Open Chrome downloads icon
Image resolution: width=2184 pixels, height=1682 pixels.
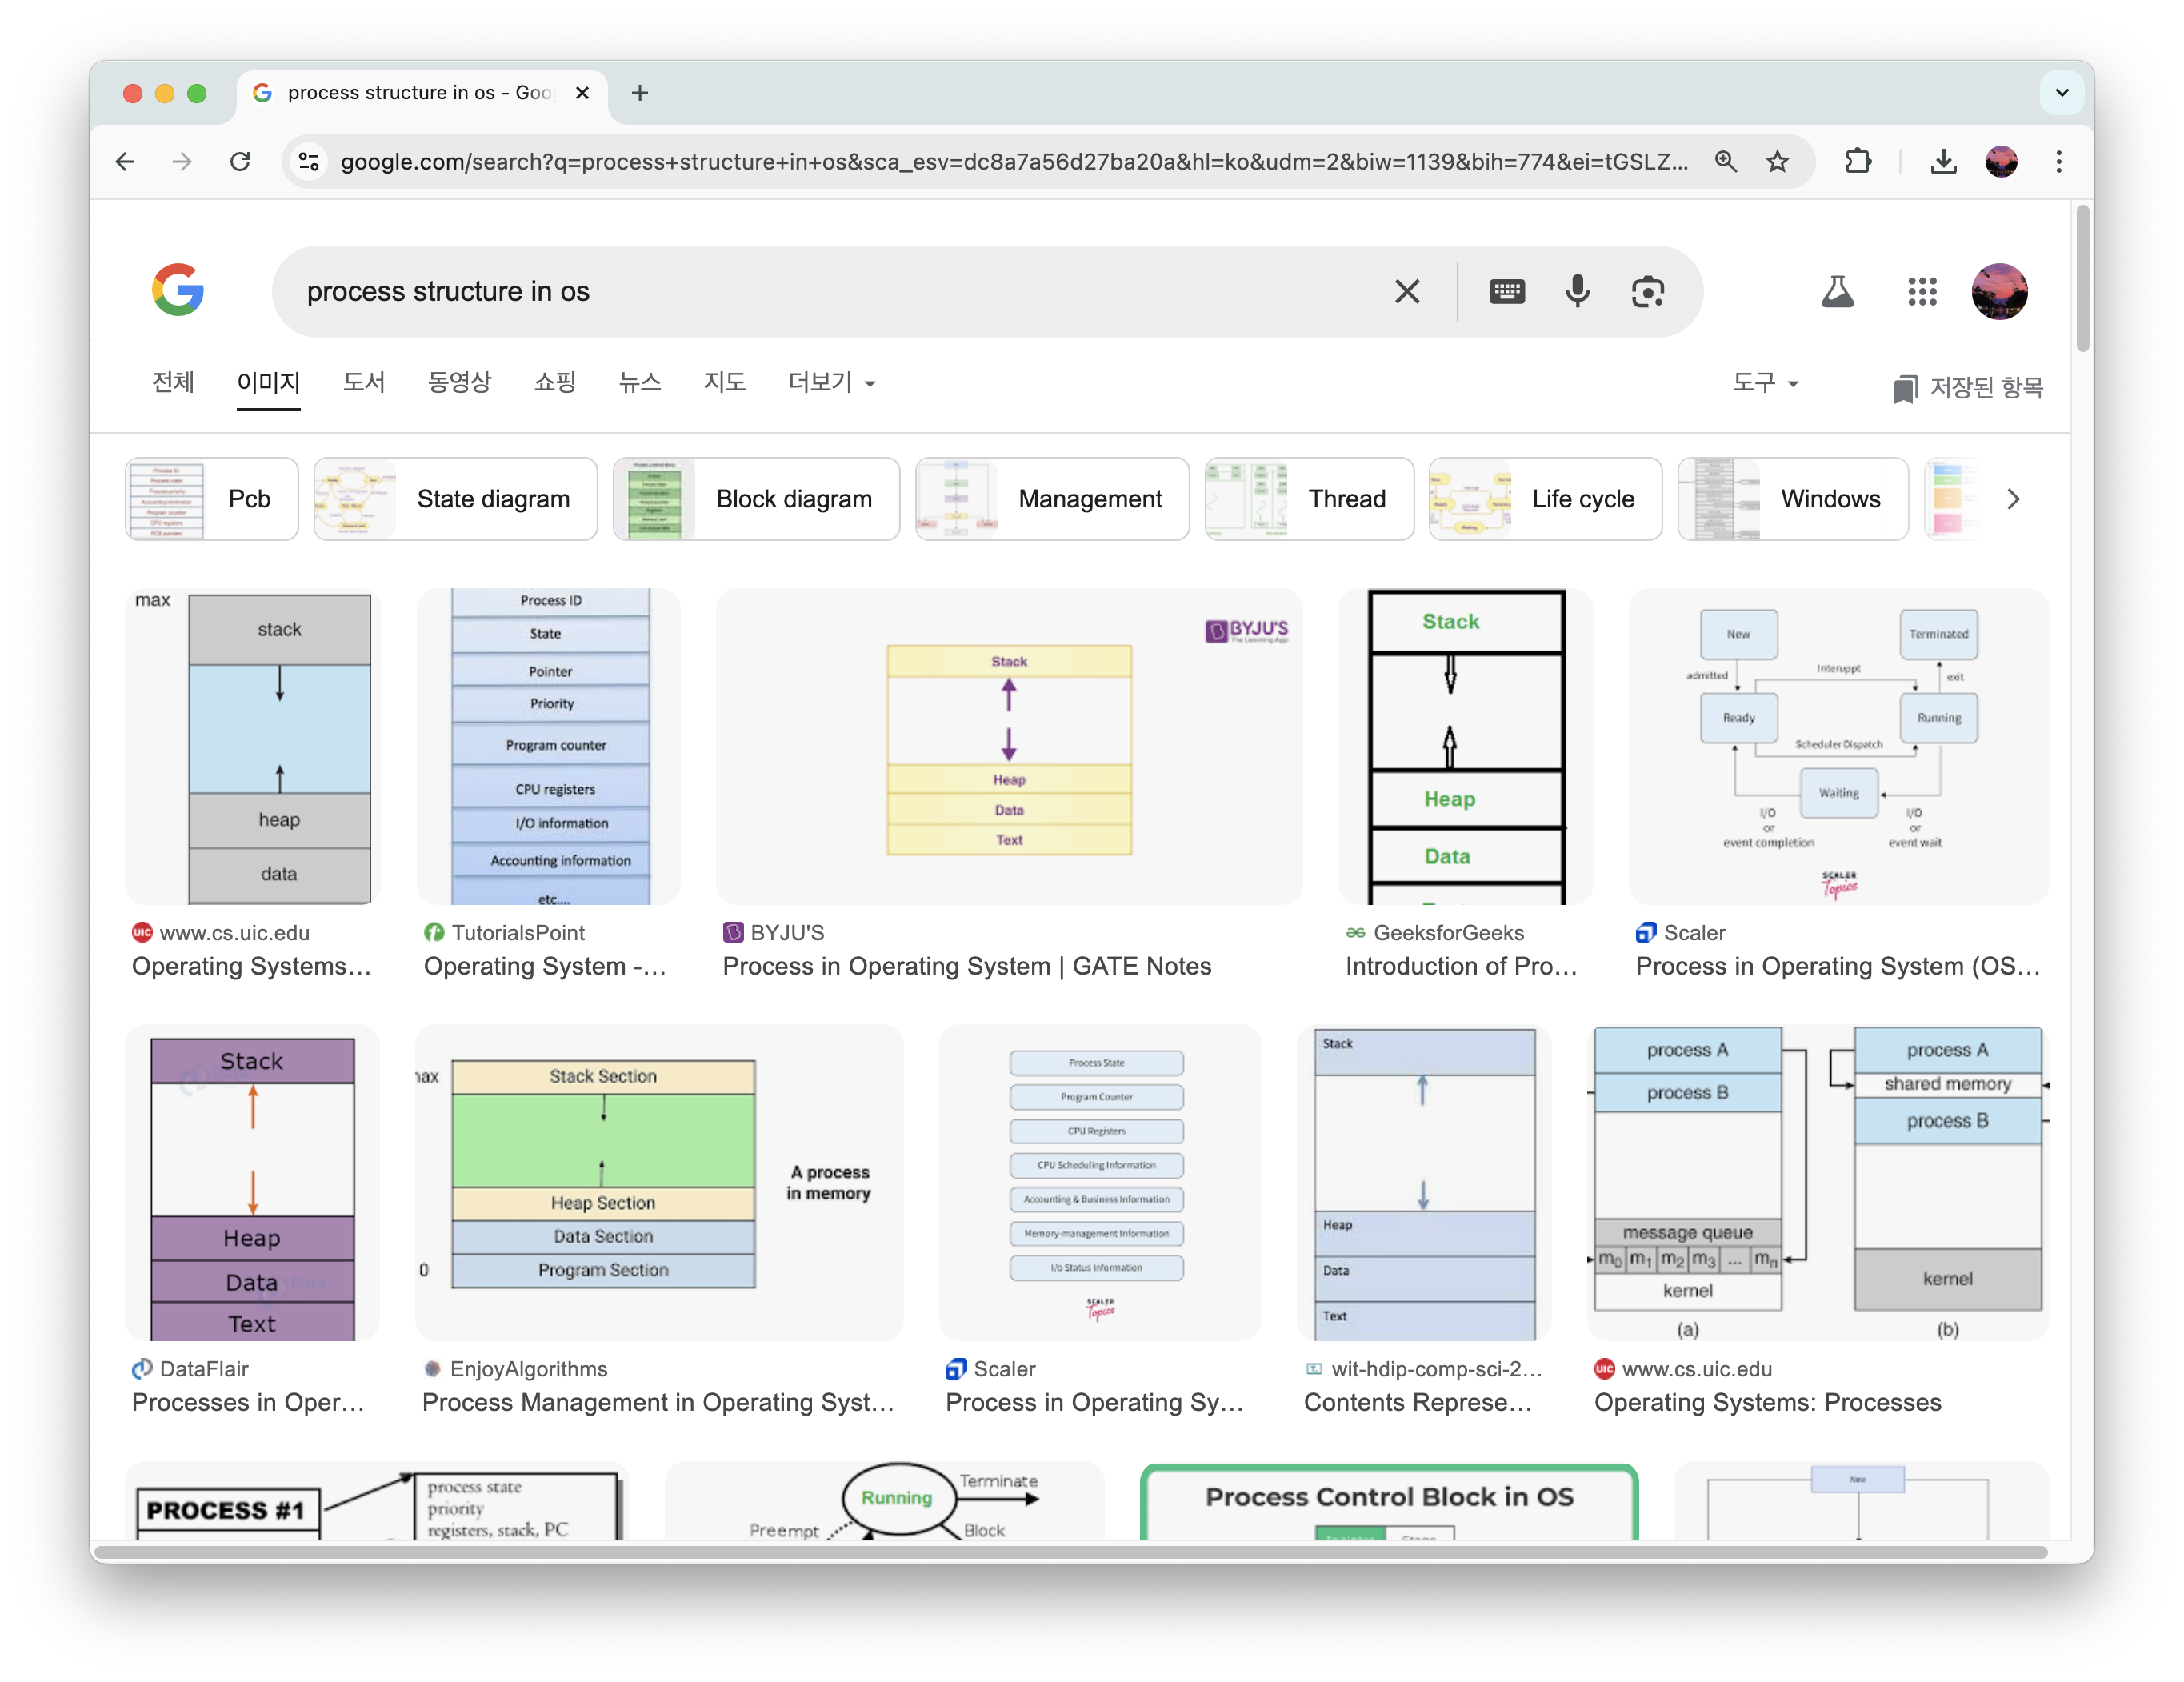(1943, 161)
